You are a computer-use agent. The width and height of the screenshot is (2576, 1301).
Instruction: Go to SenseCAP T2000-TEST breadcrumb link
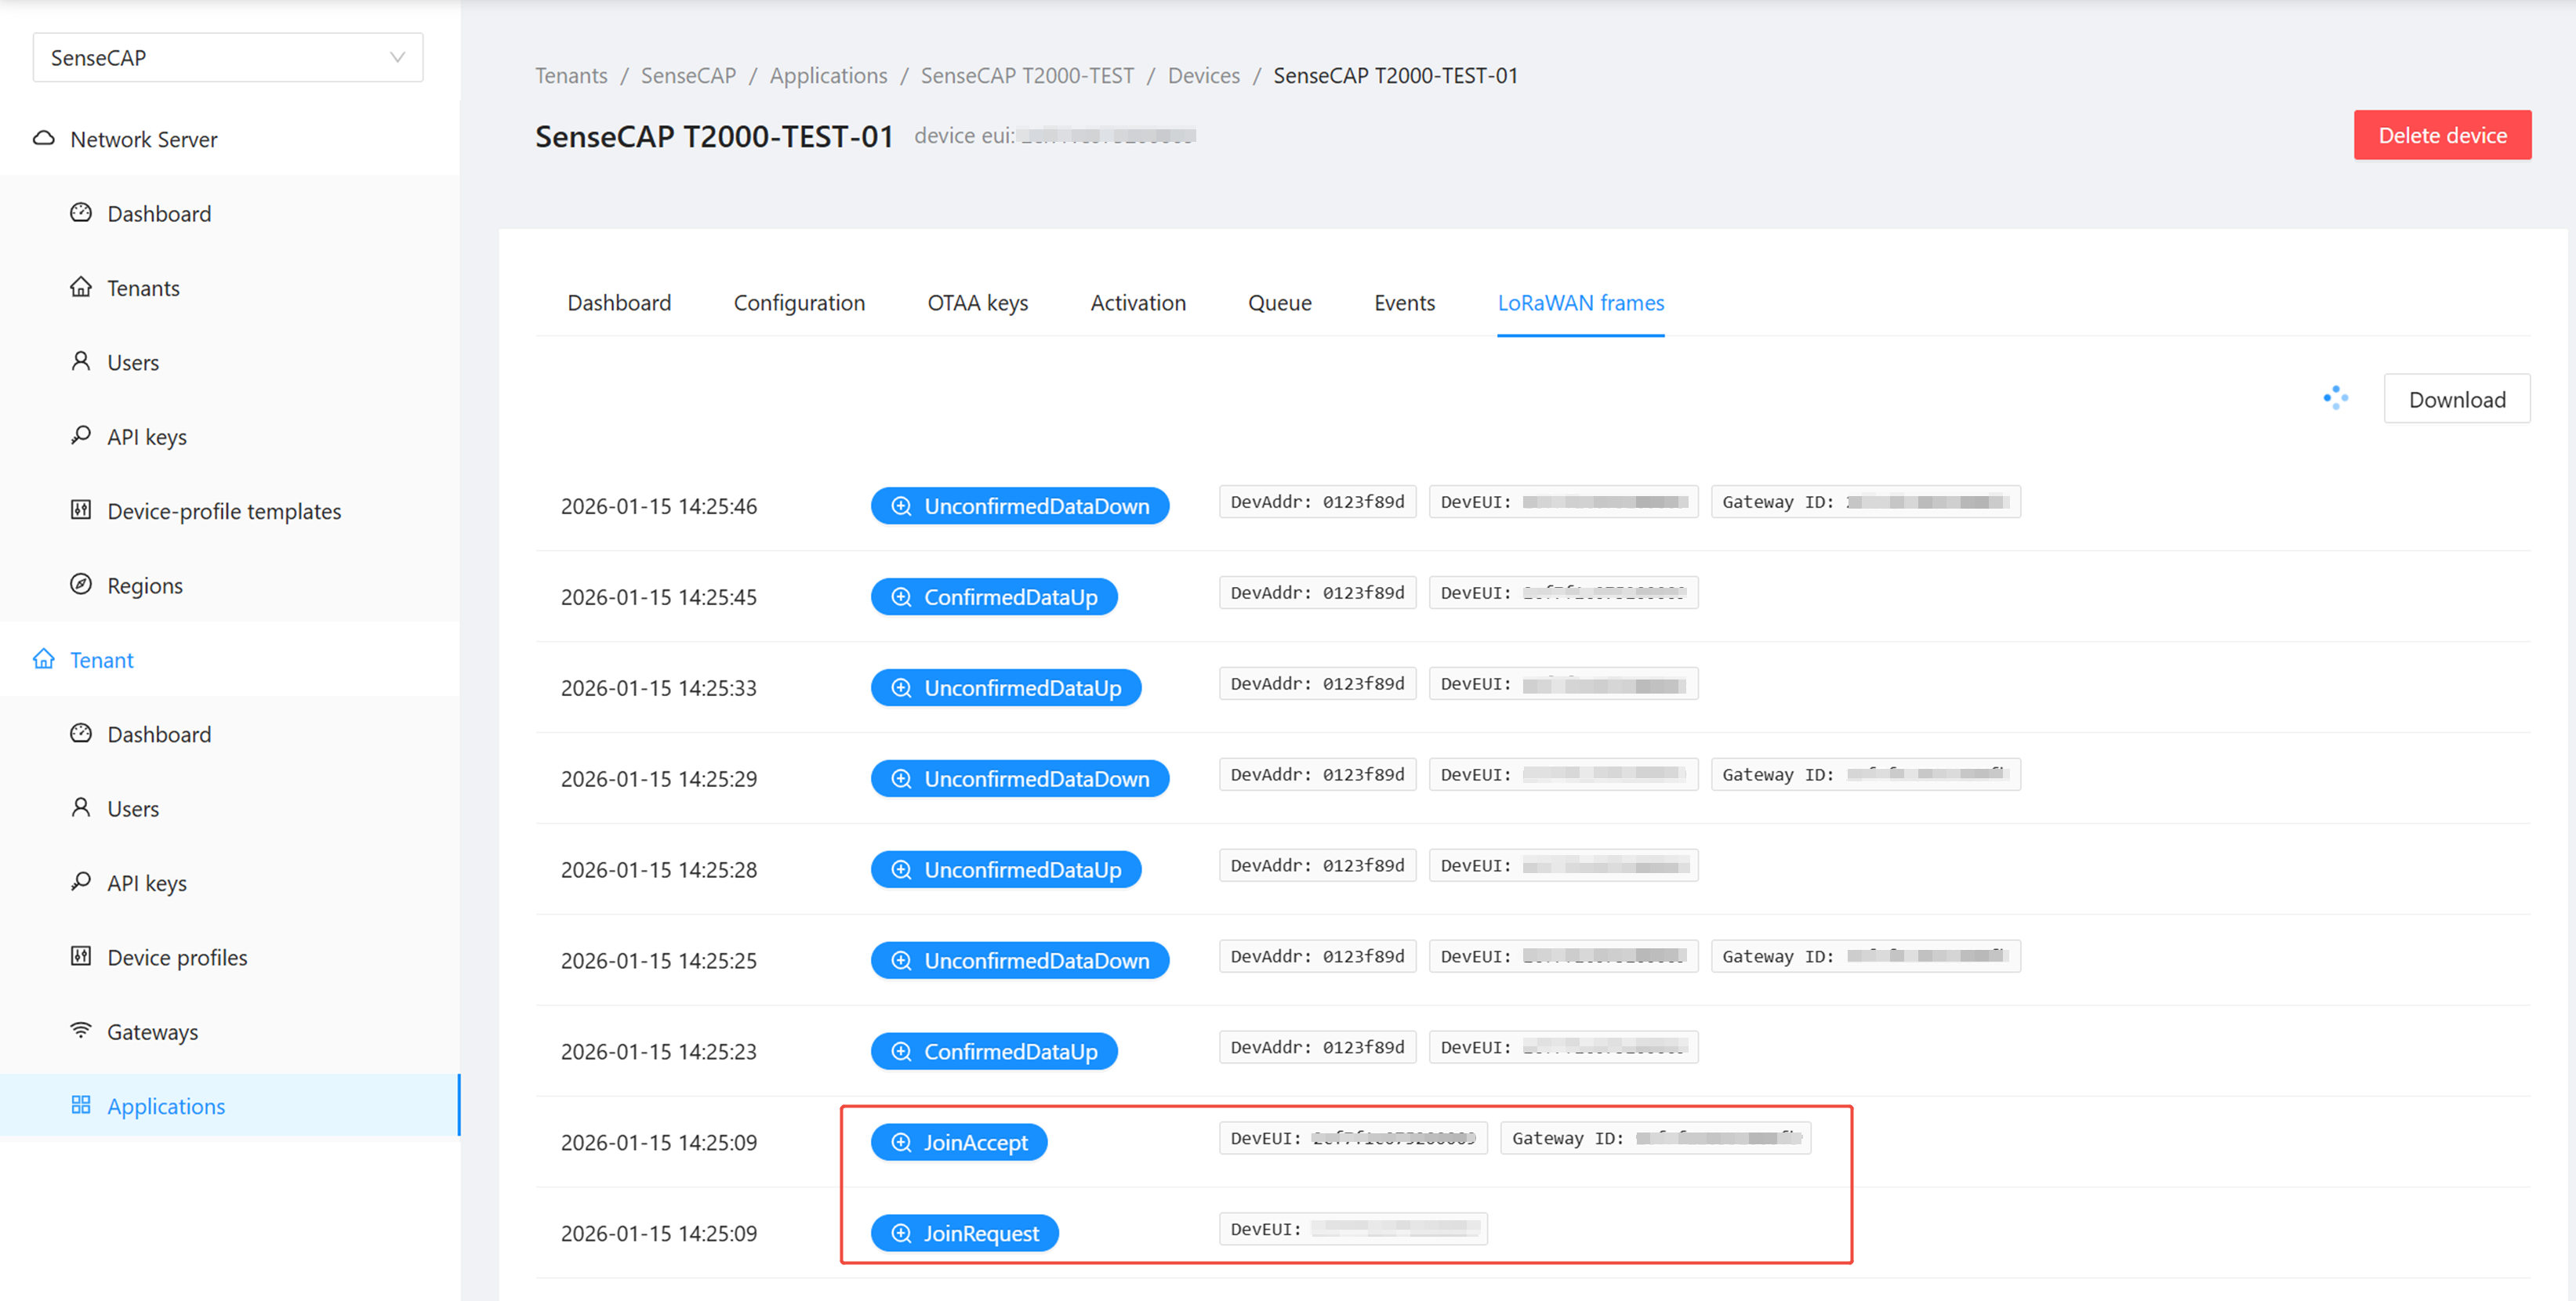tap(1027, 76)
